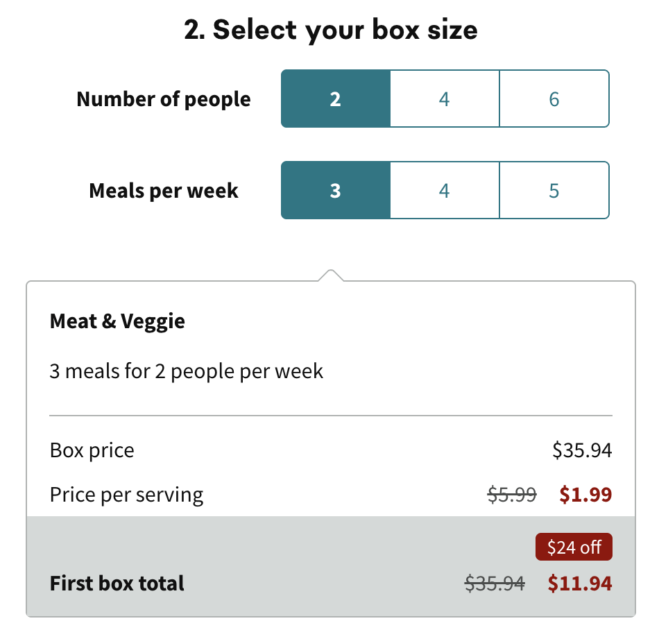Click the red $1.99 per serving price
The height and width of the screenshot is (630, 659).
click(585, 494)
